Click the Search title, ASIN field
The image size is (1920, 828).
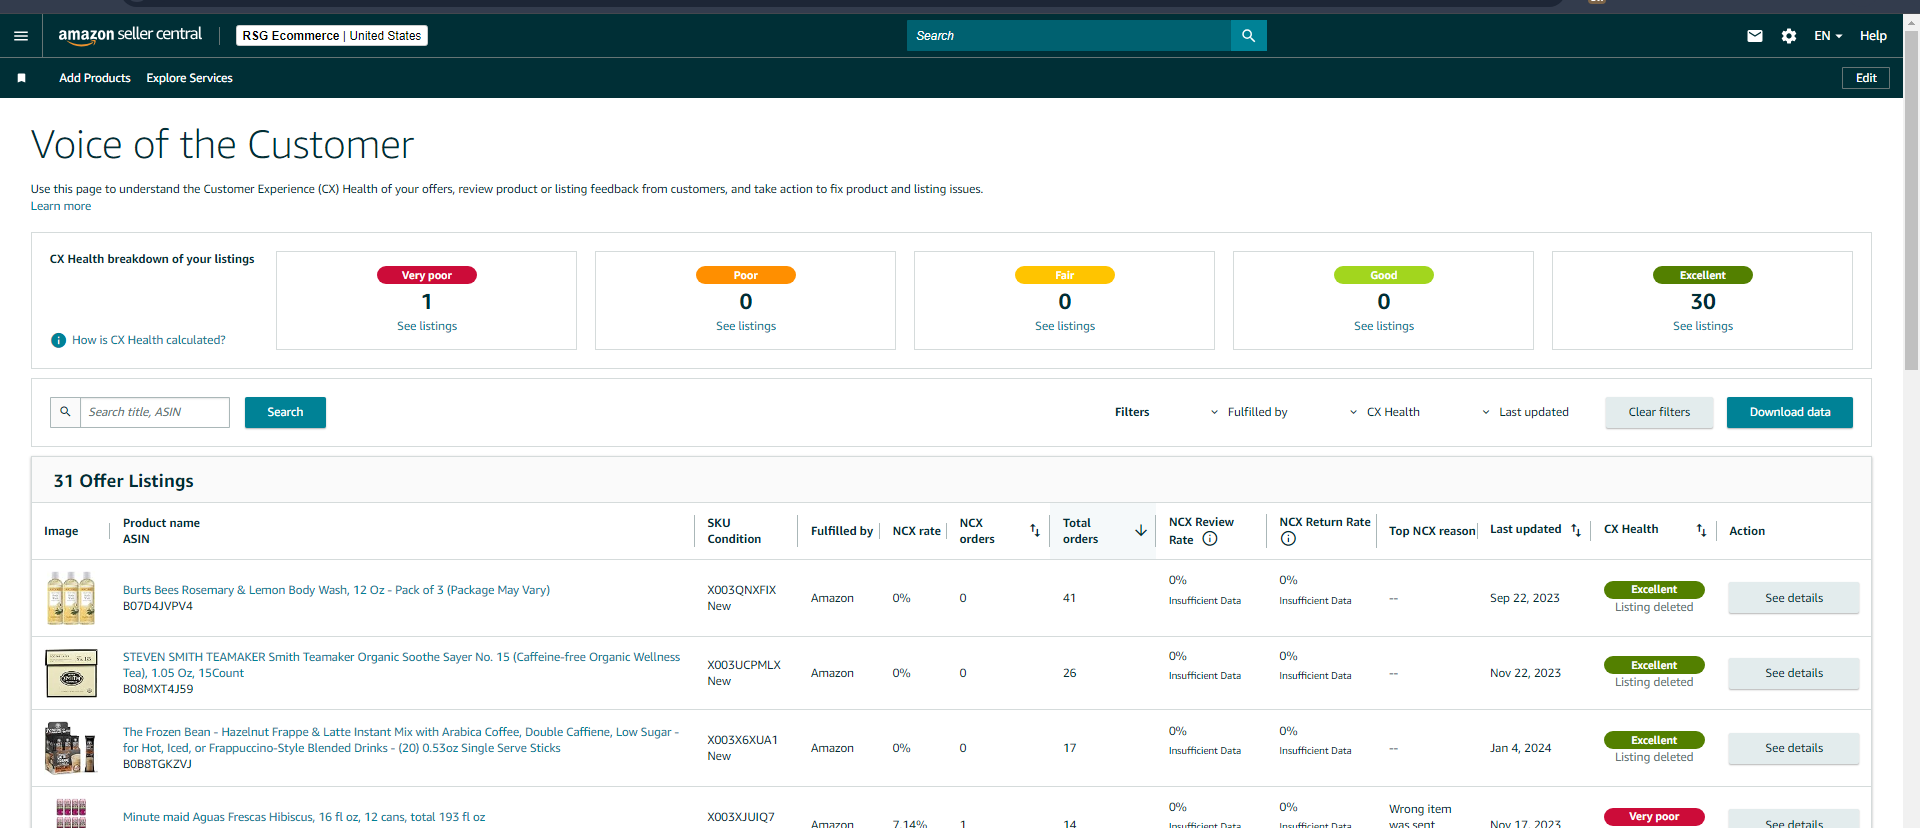coord(155,412)
